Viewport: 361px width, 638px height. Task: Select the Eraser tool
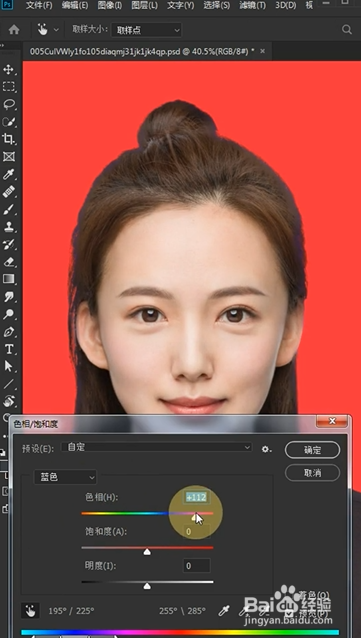(x=9, y=262)
